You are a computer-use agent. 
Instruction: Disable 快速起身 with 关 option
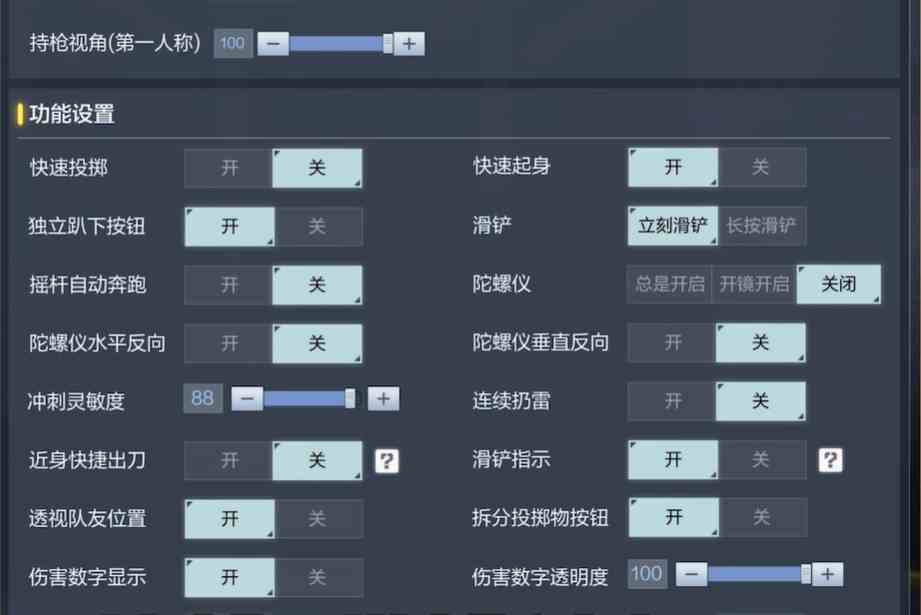(761, 167)
